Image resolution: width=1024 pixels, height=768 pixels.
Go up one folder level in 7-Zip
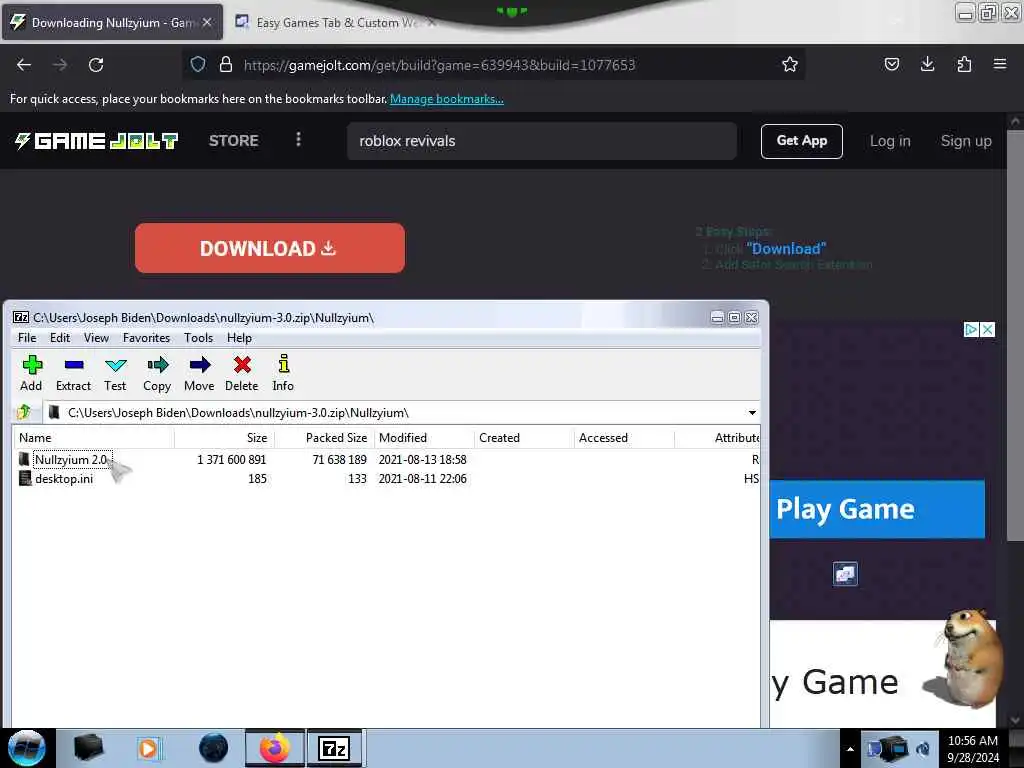point(24,412)
